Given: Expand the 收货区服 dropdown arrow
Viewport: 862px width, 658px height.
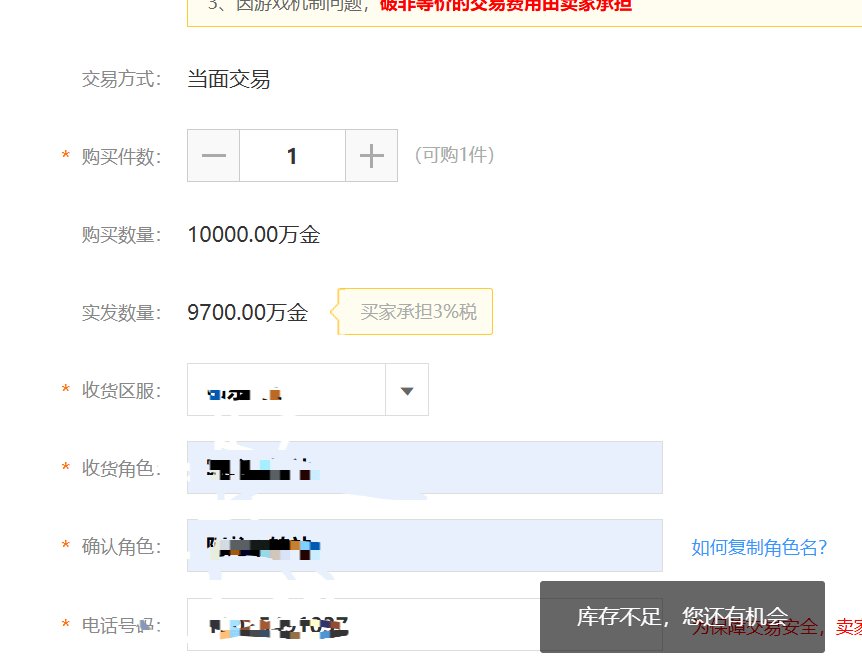Looking at the screenshot, I should (x=407, y=390).
